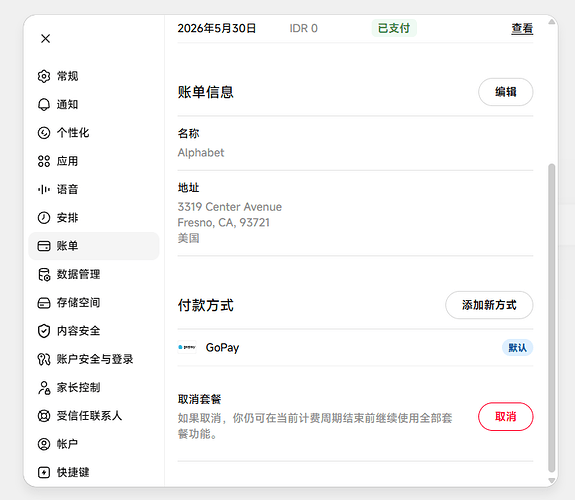Click the 帐户 profile icon
The width and height of the screenshot is (575, 500).
(44, 444)
